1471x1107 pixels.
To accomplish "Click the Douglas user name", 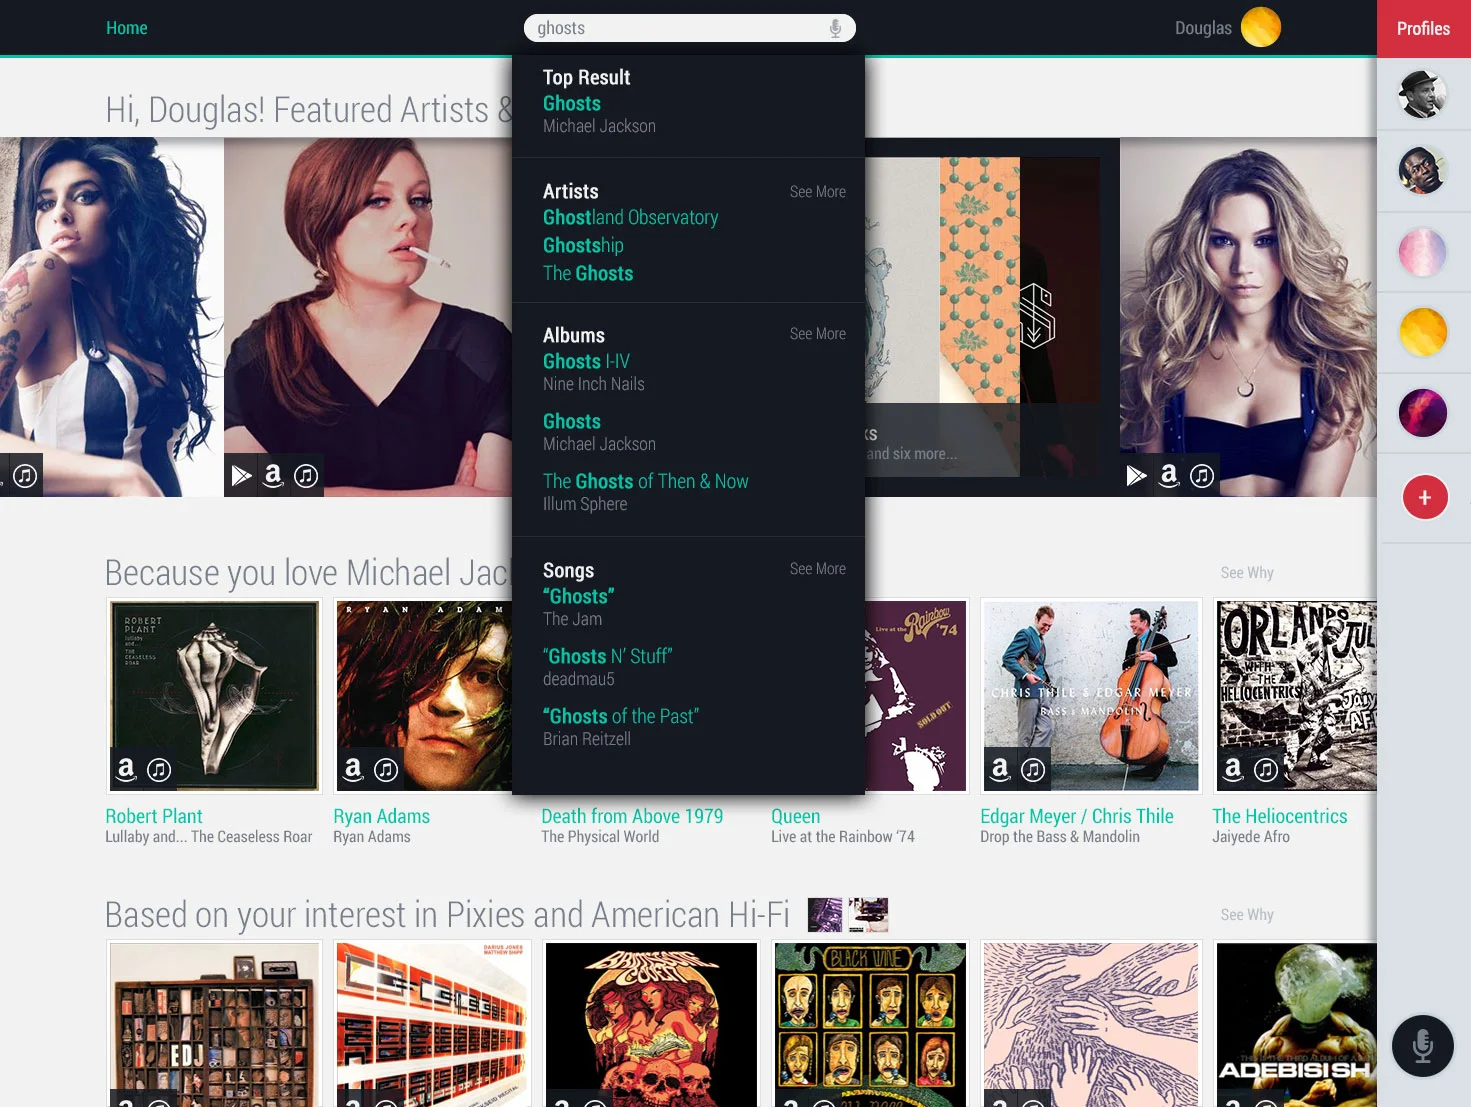I will coord(1203,28).
